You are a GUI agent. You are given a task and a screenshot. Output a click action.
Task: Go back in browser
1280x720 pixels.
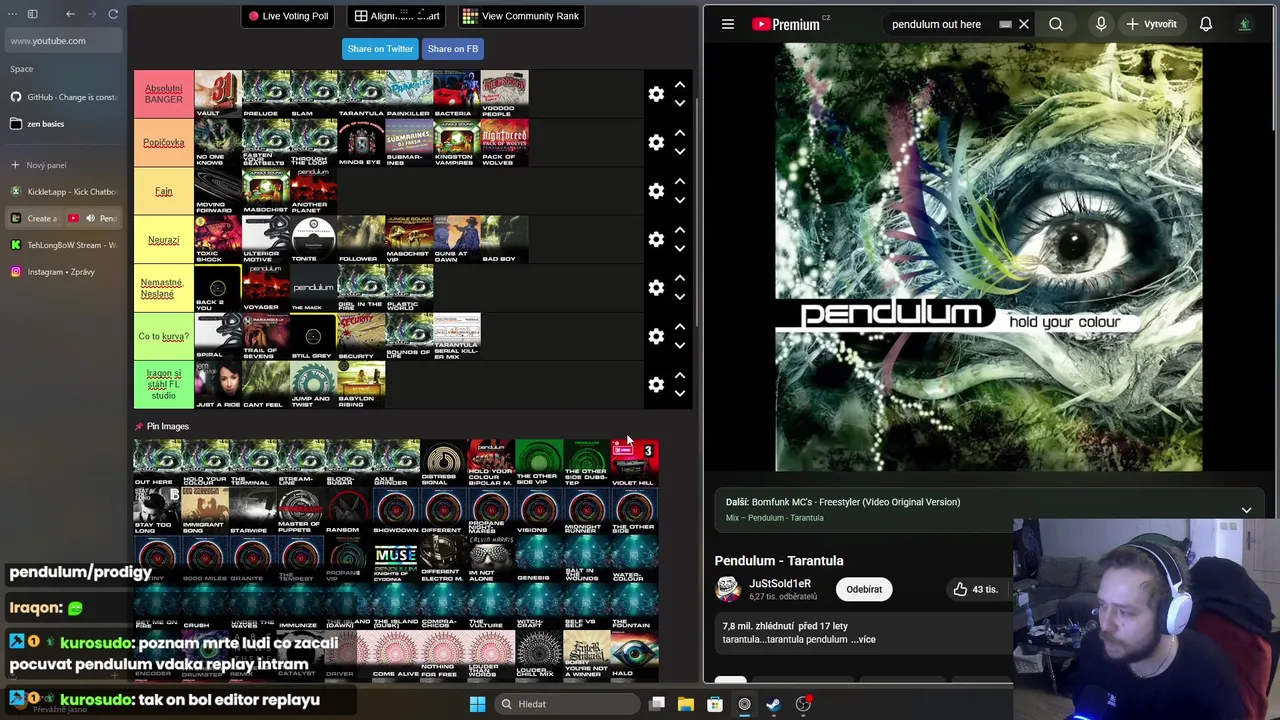coord(70,14)
